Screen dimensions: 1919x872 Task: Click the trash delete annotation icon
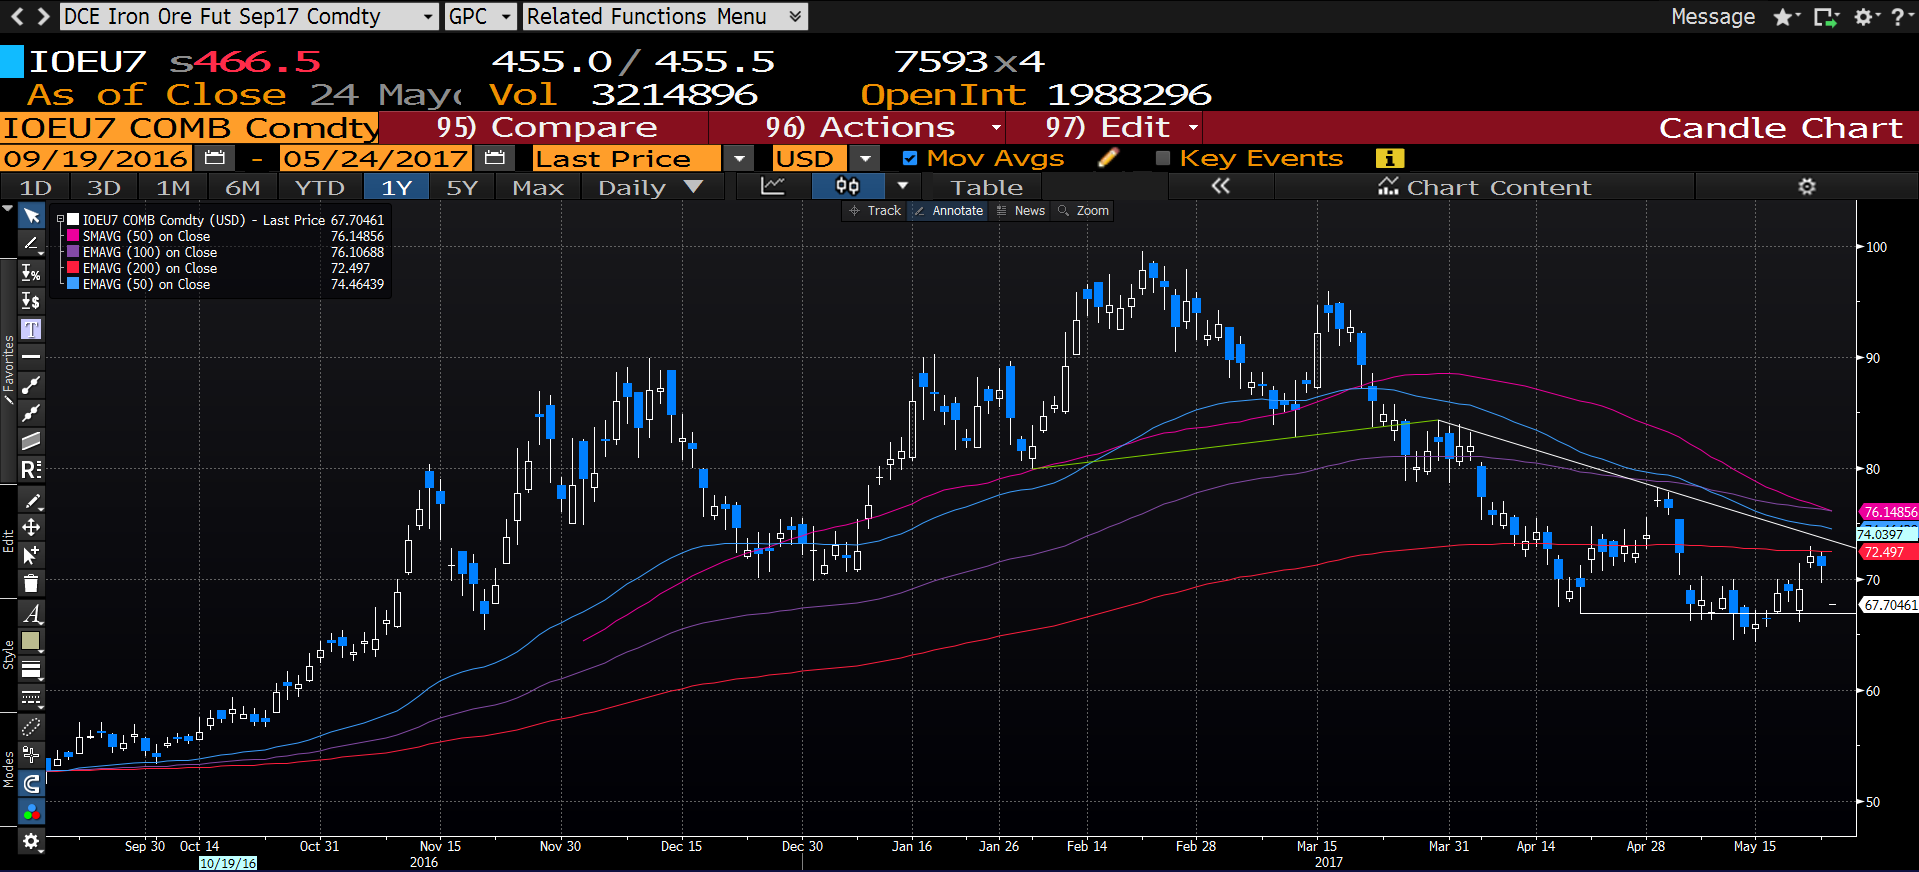[32, 583]
